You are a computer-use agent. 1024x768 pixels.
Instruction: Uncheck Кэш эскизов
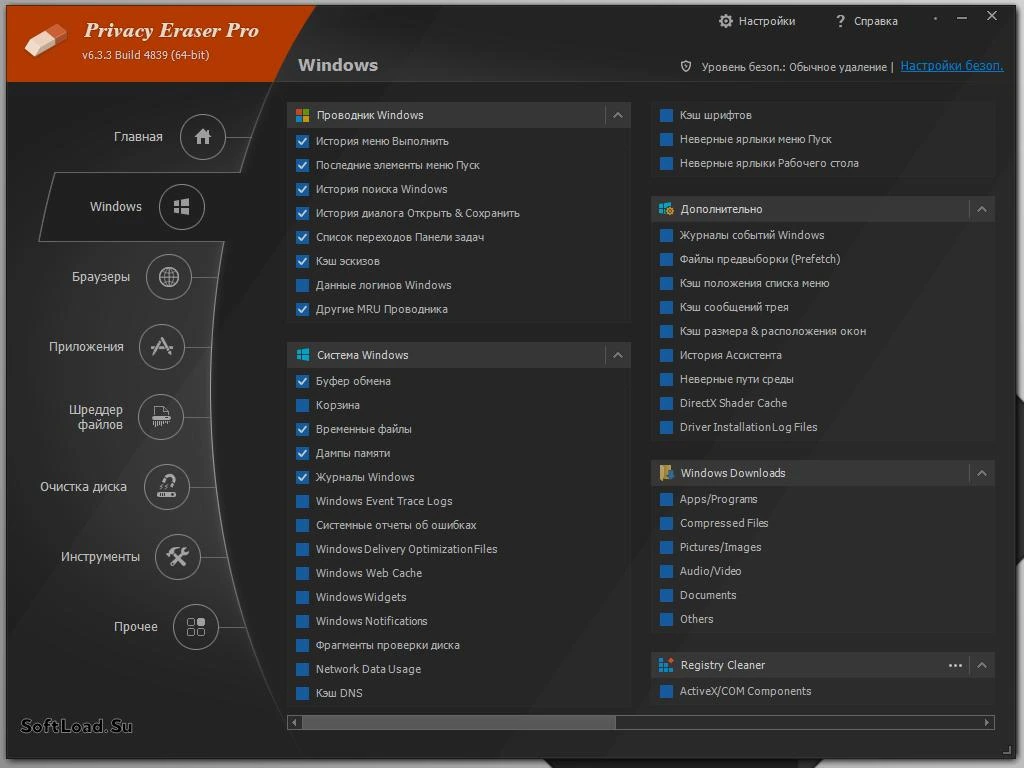tap(302, 261)
